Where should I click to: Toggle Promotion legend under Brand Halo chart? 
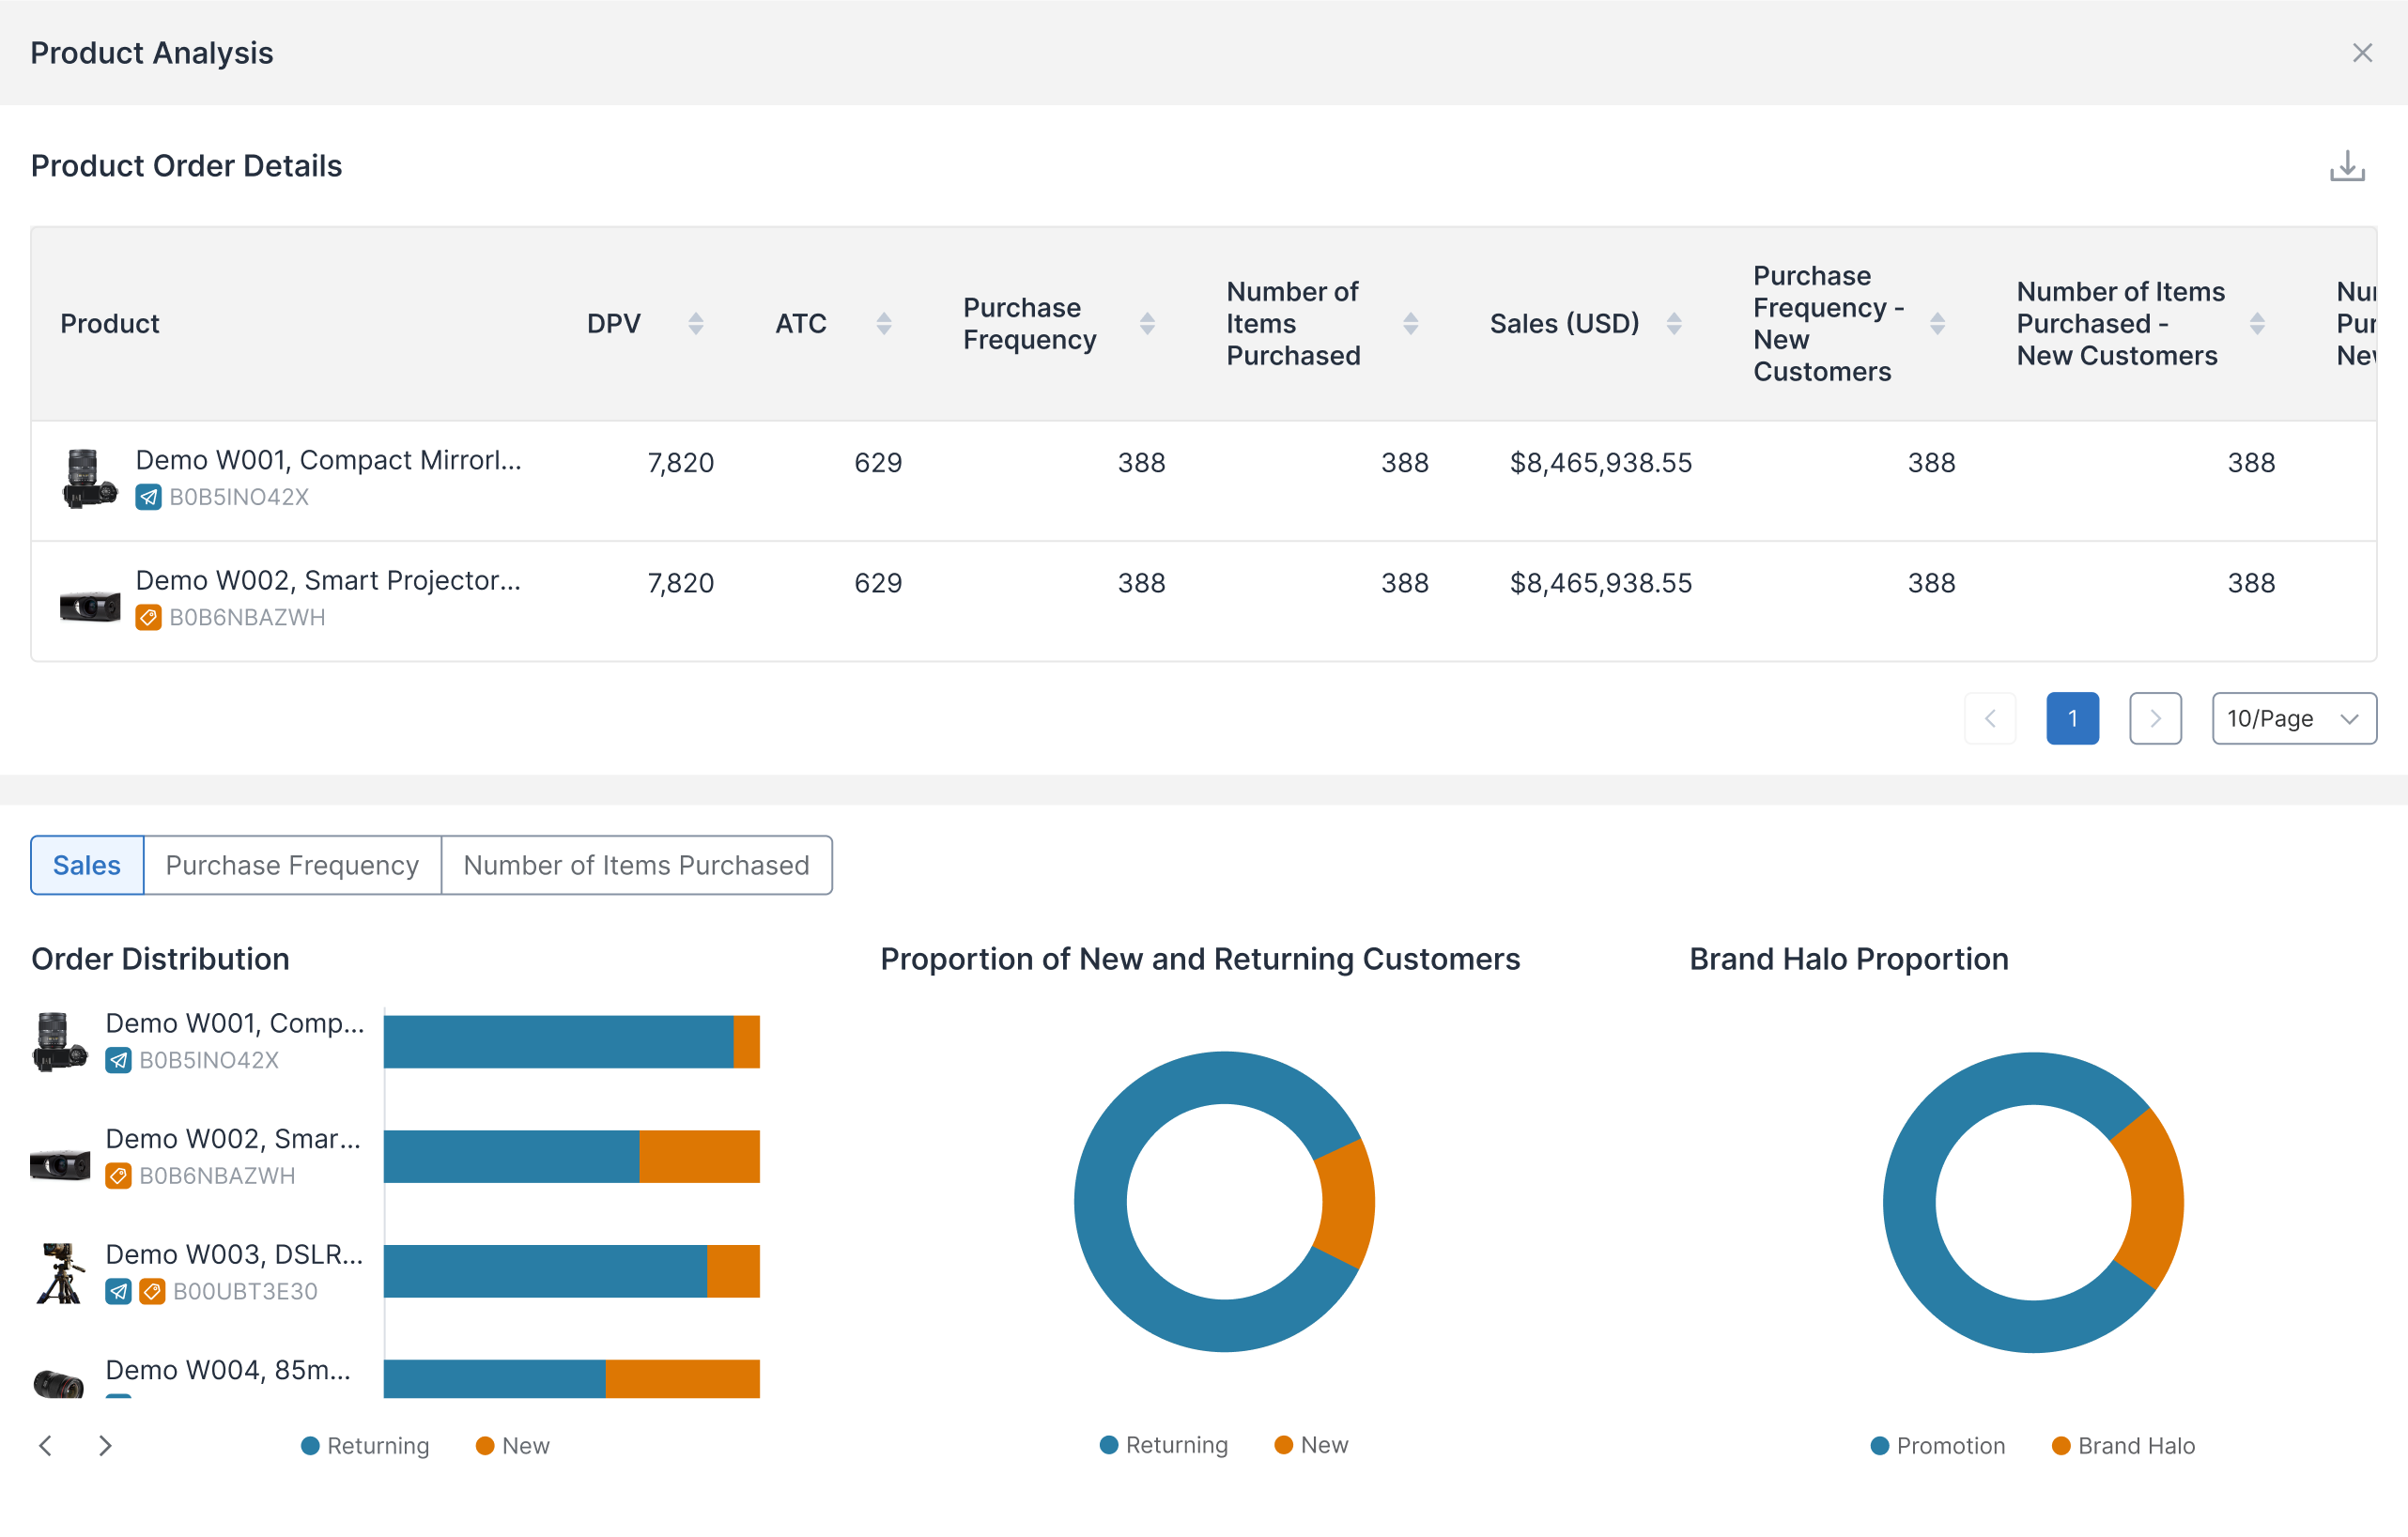click(1938, 1446)
